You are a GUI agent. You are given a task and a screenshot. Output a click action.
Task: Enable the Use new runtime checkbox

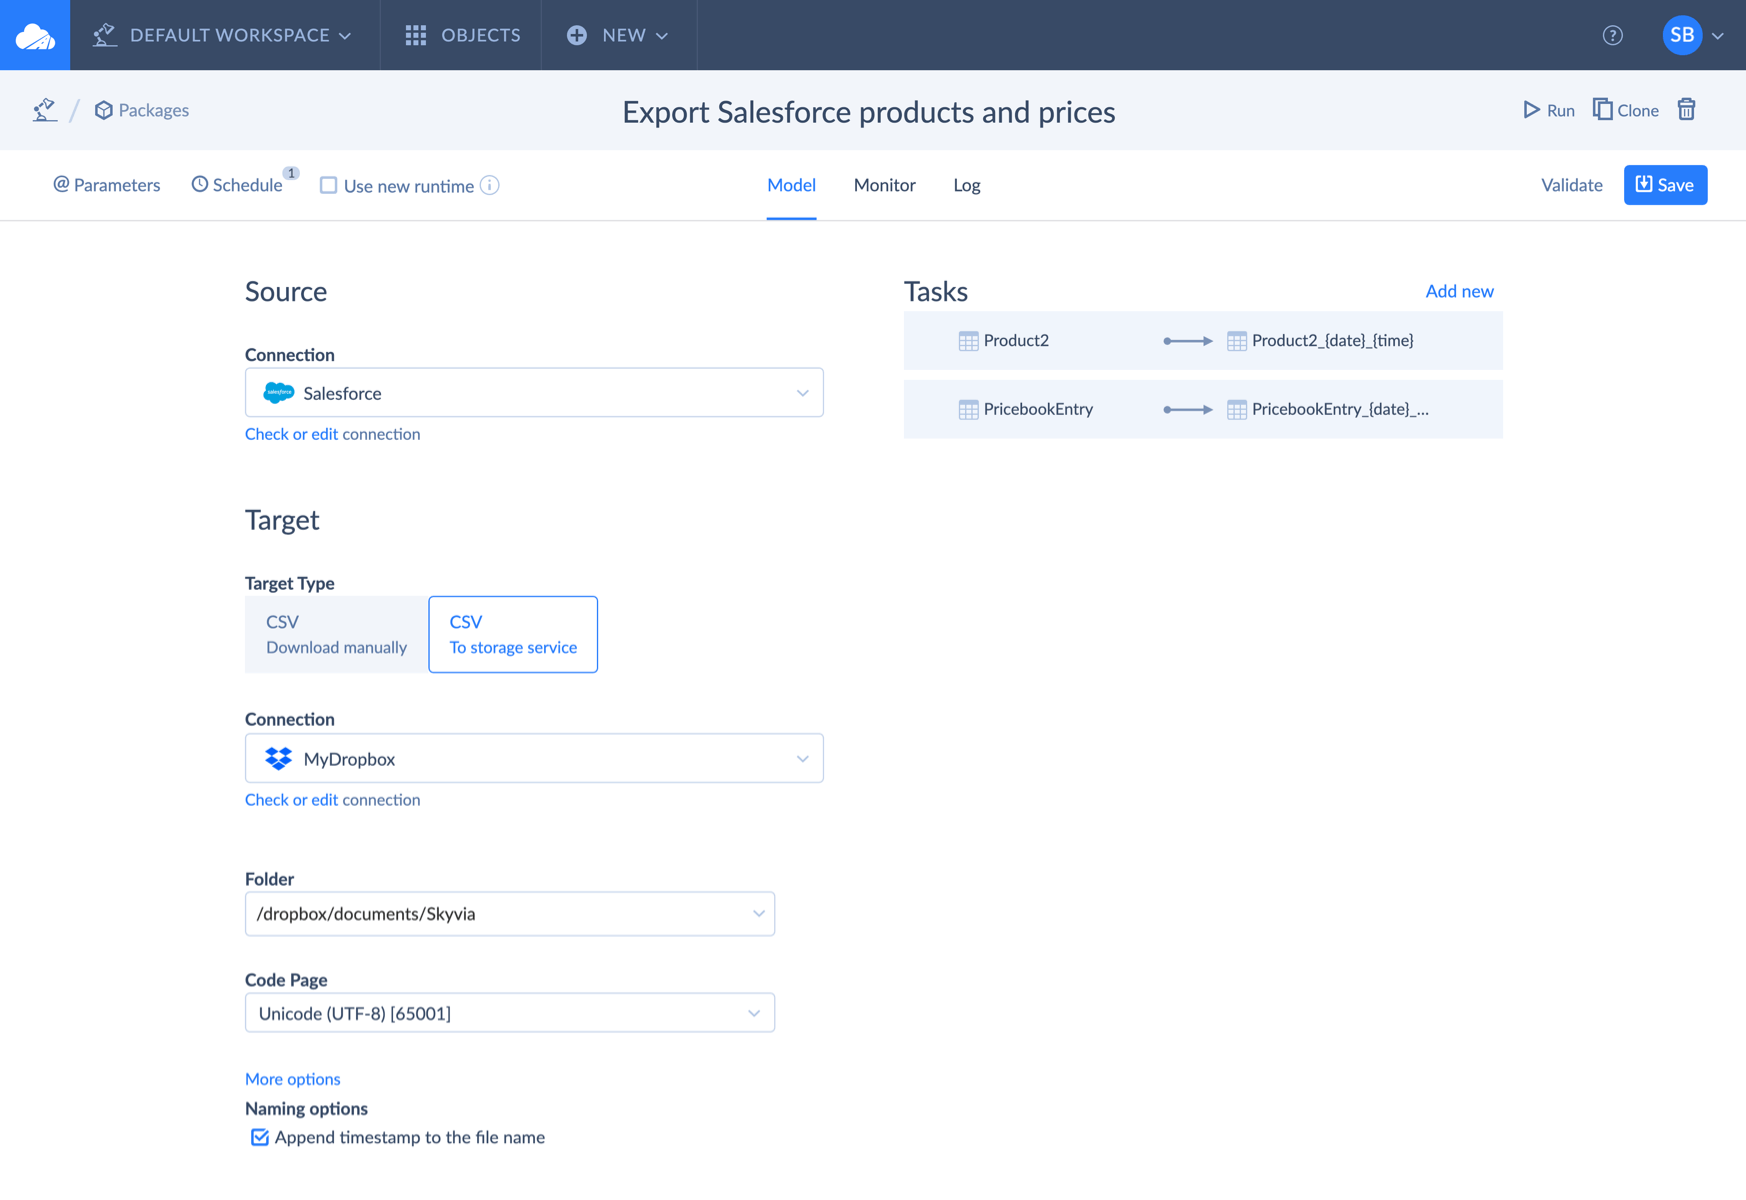328,186
